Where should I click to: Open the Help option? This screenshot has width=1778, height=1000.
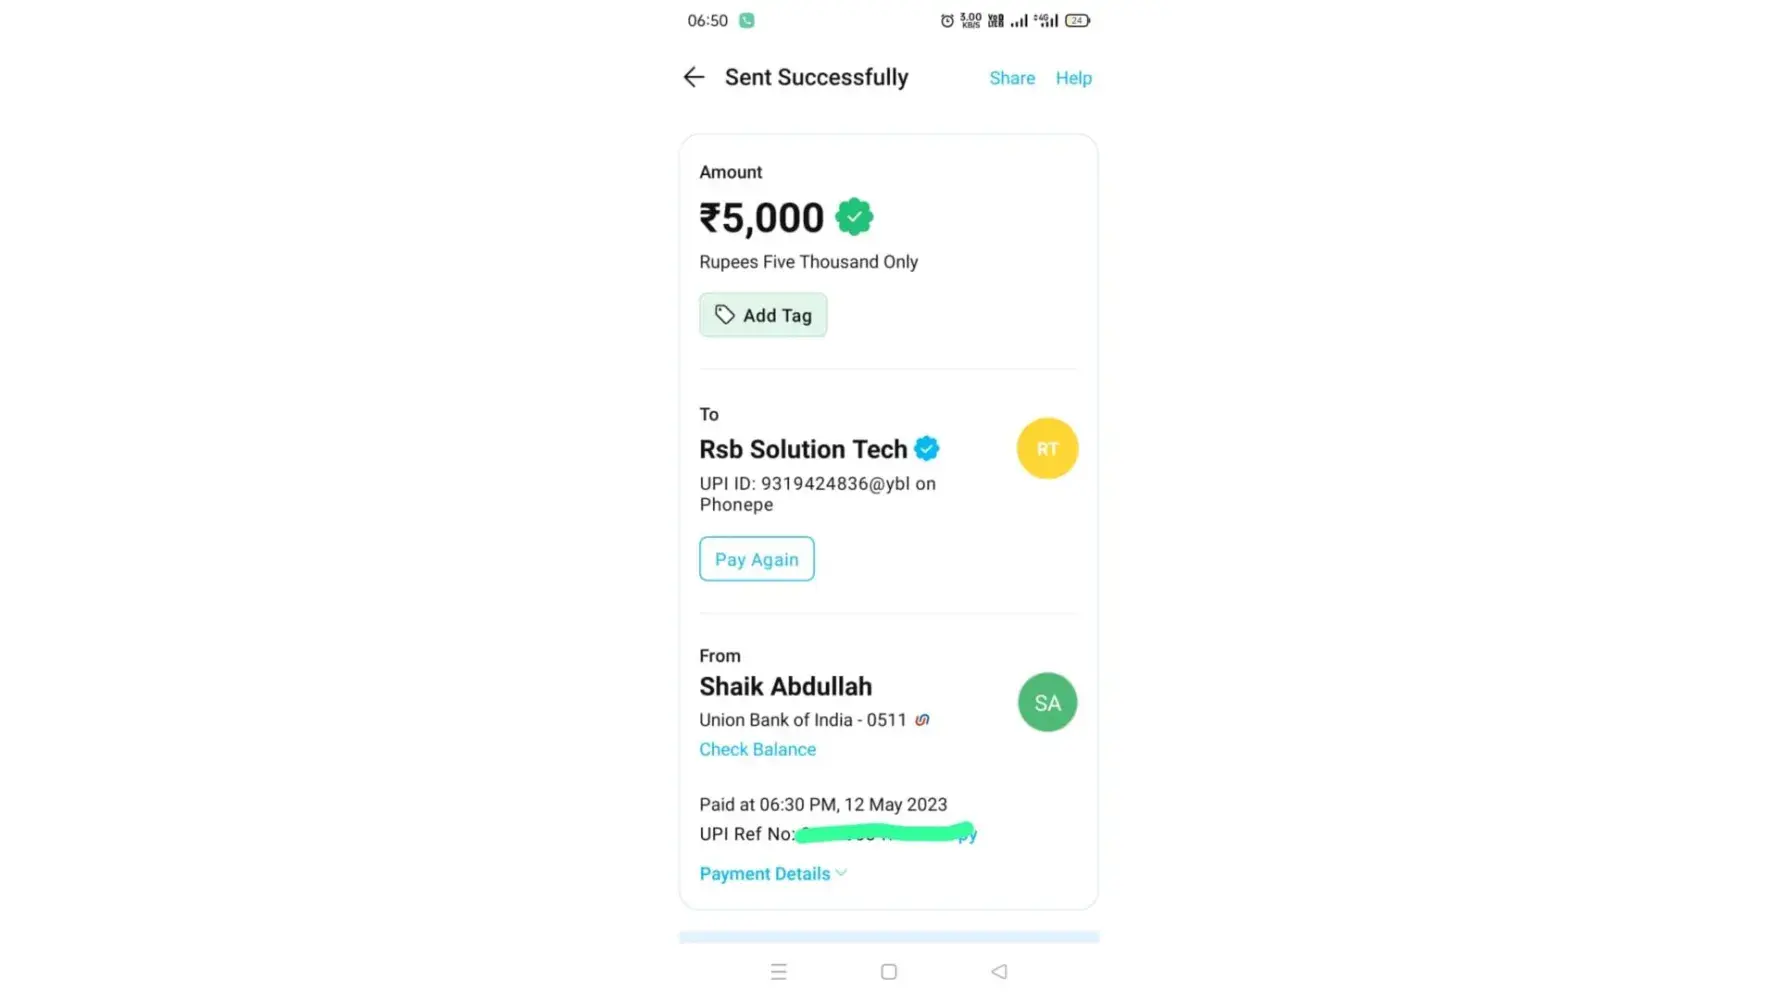click(x=1073, y=78)
